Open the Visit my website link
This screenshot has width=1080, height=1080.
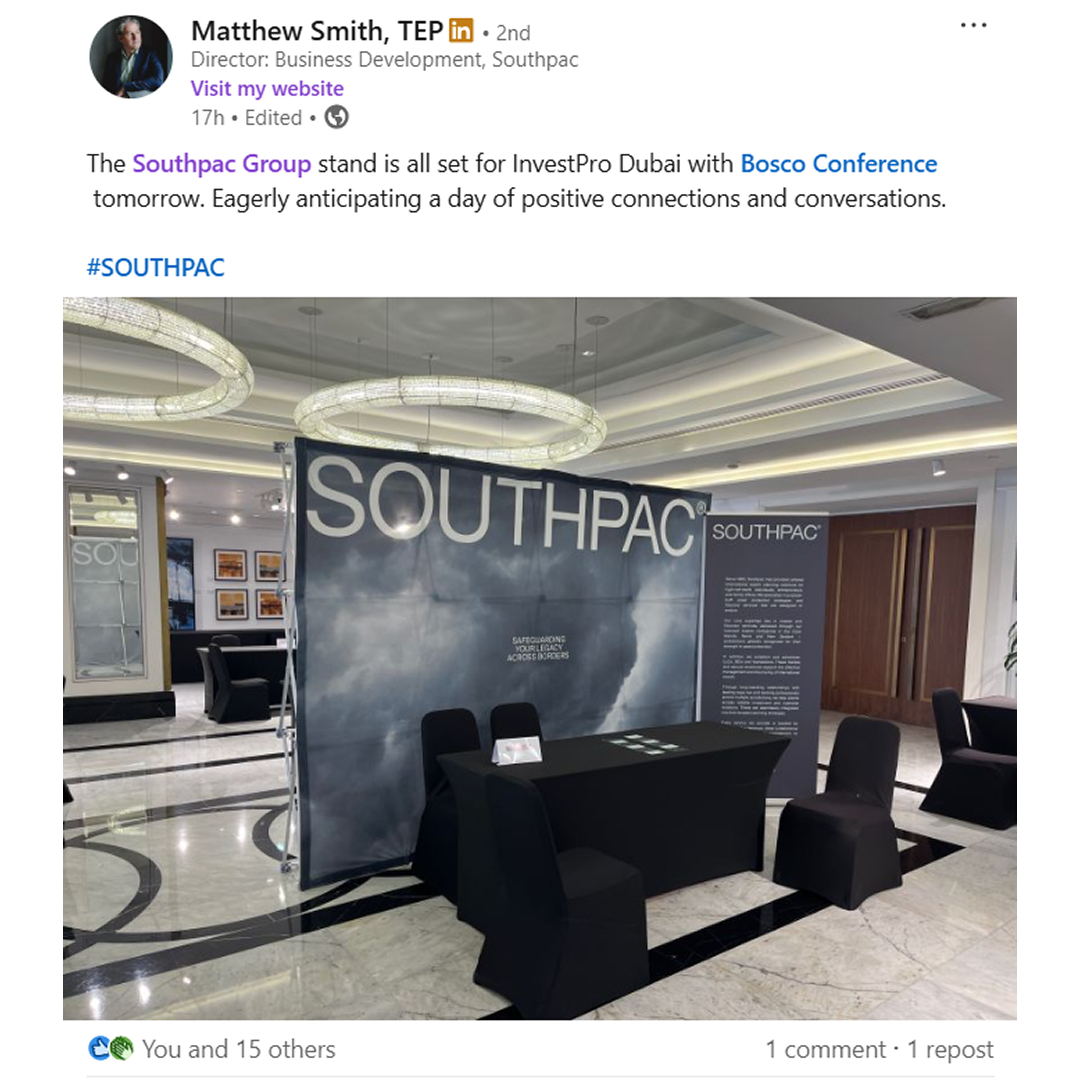(x=267, y=88)
